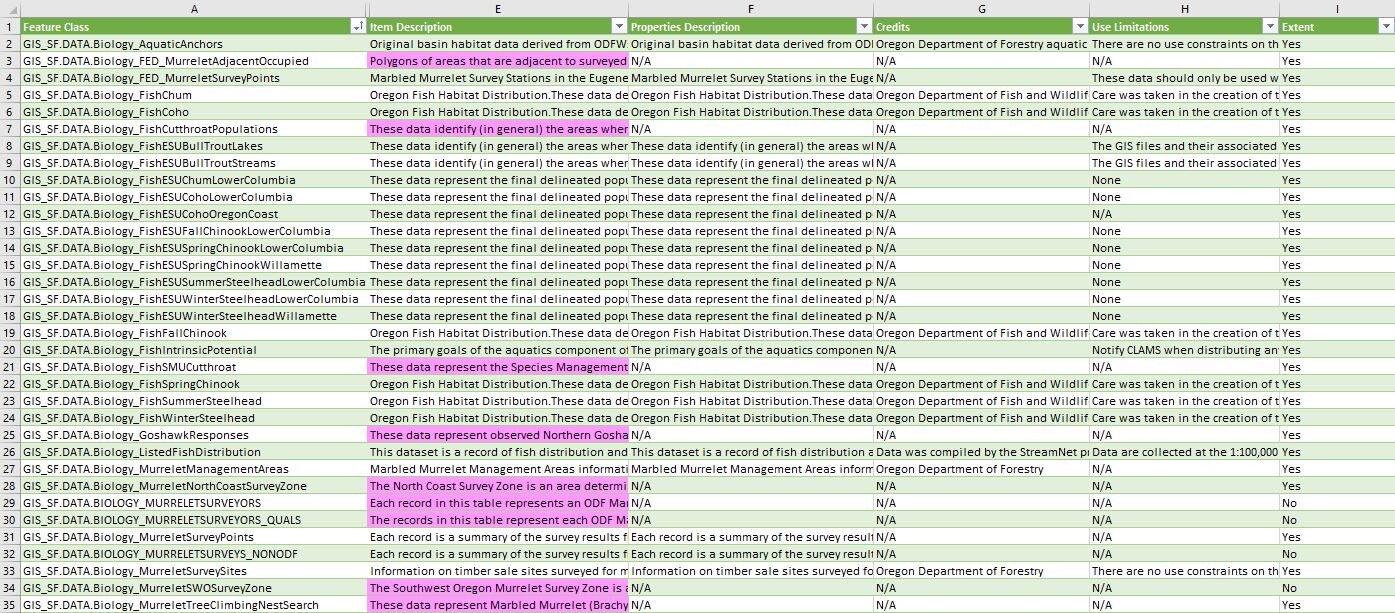Select cell GIS_SF.DATA.Biology_MurreletManagementAreas
1395x613 pixels.
[193, 469]
